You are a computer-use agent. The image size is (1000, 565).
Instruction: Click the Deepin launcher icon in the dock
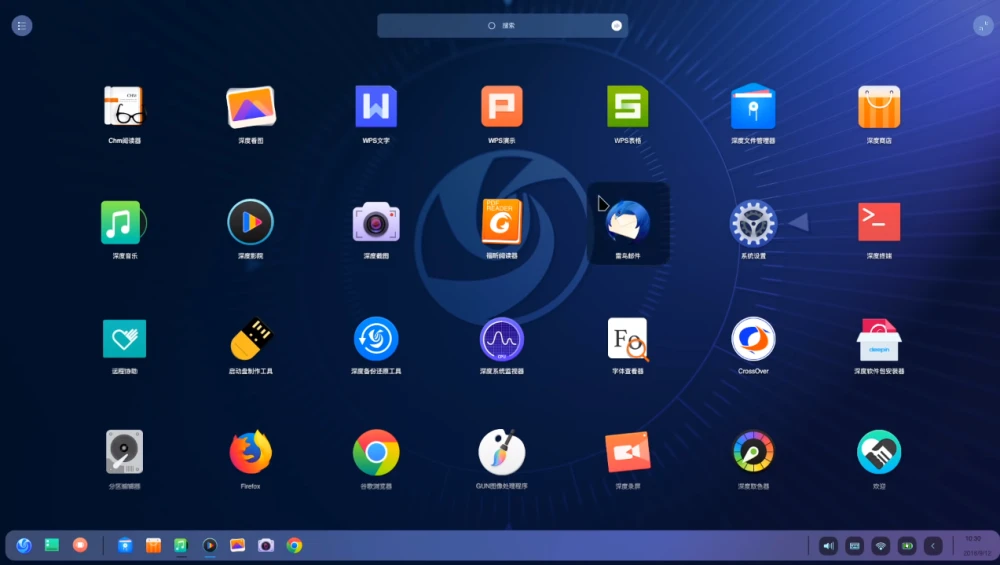click(24, 545)
